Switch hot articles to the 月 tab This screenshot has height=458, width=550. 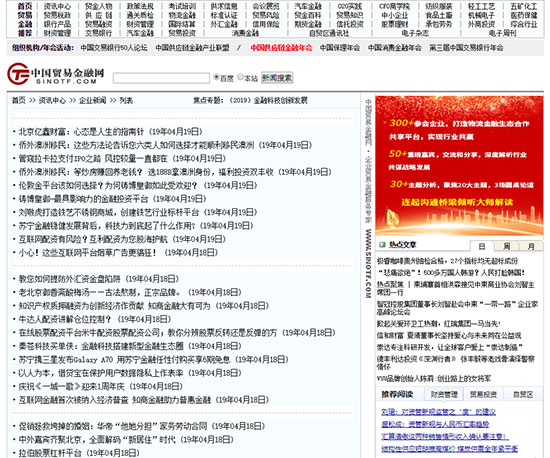point(531,246)
